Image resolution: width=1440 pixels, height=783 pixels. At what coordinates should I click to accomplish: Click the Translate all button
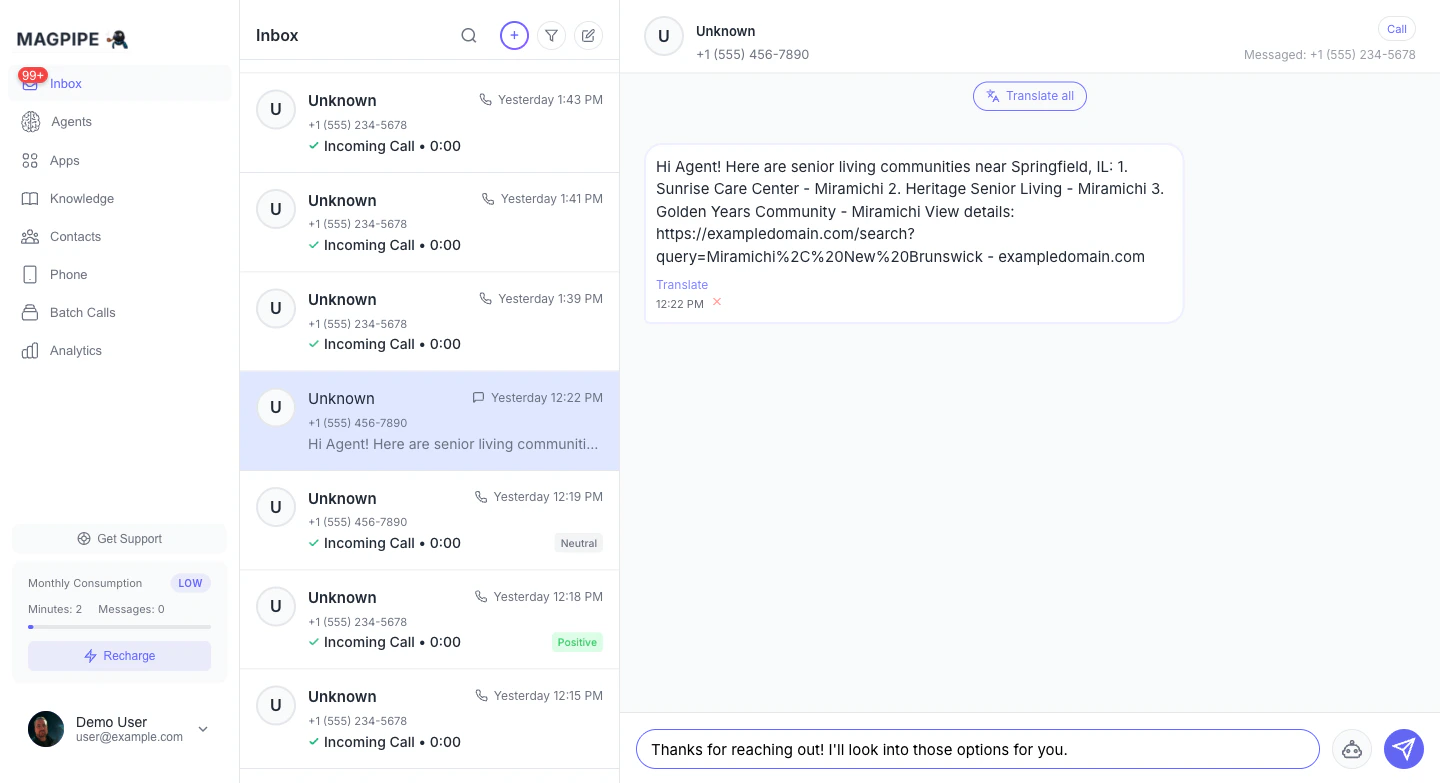coord(1030,96)
